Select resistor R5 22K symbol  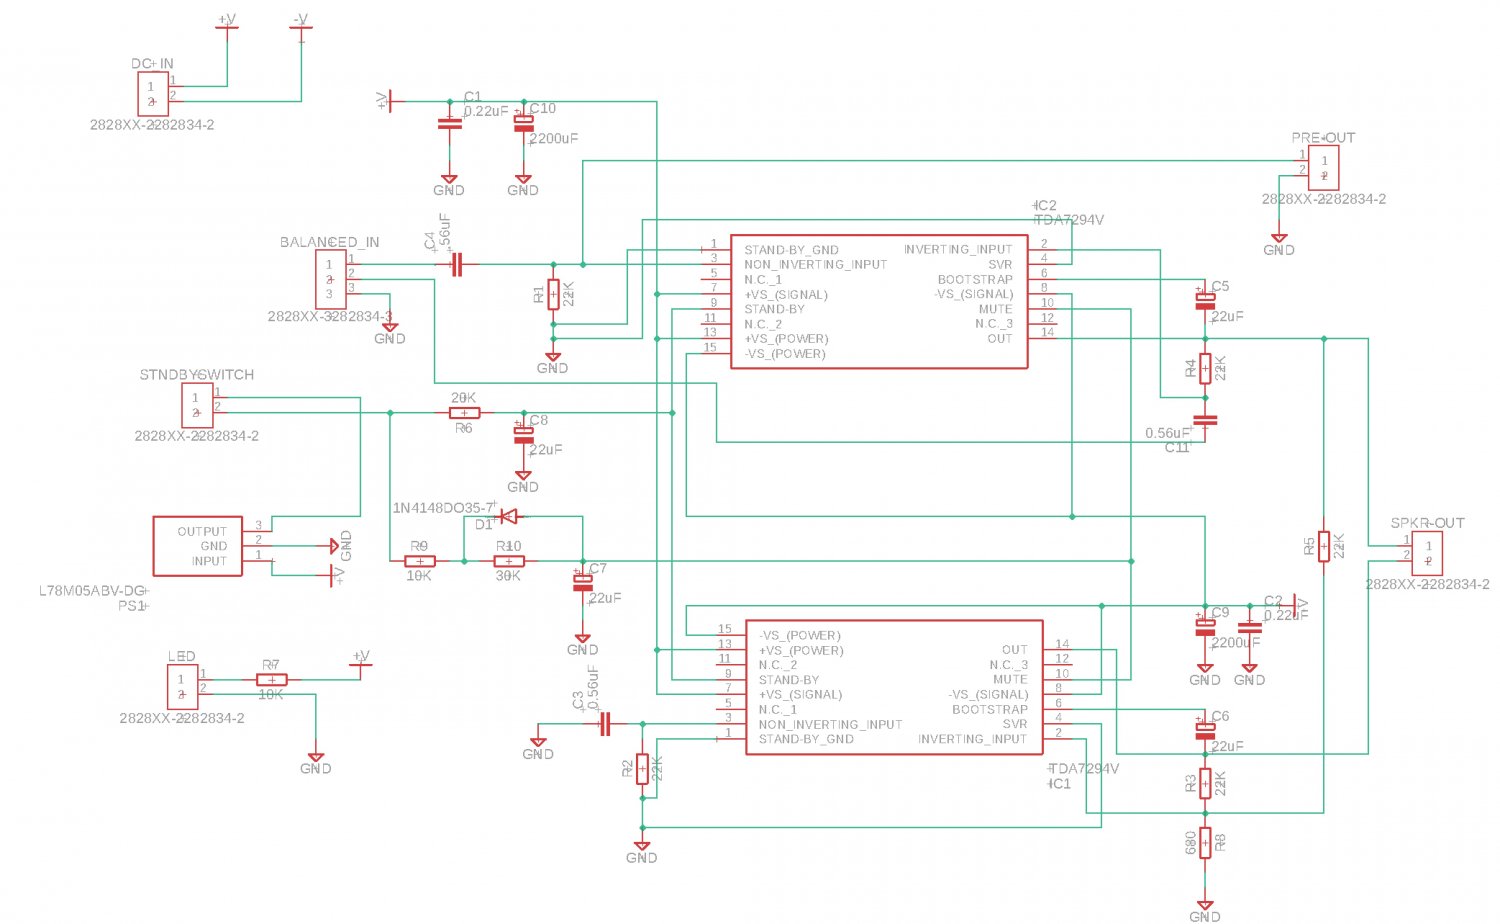click(1324, 546)
